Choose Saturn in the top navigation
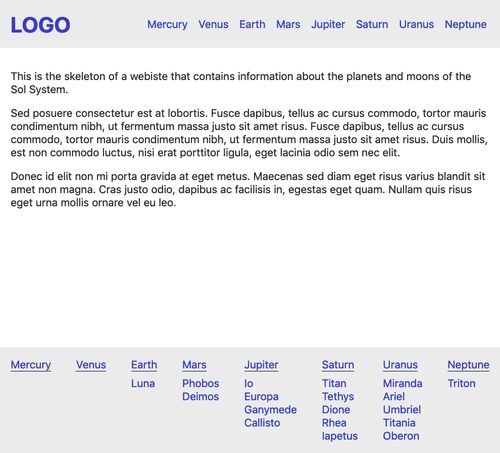 pyautogui.click(x=372, y=24)
